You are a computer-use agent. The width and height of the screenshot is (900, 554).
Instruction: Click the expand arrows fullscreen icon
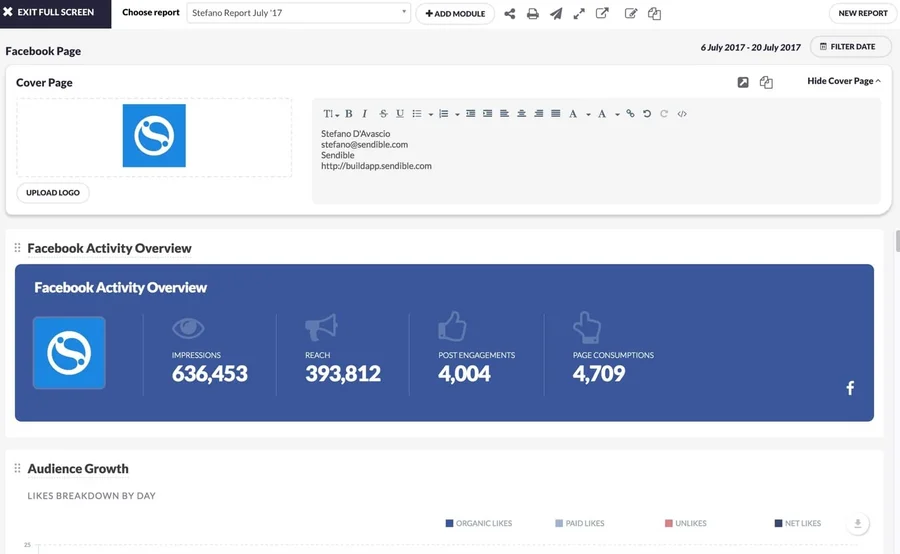(579, 14)
